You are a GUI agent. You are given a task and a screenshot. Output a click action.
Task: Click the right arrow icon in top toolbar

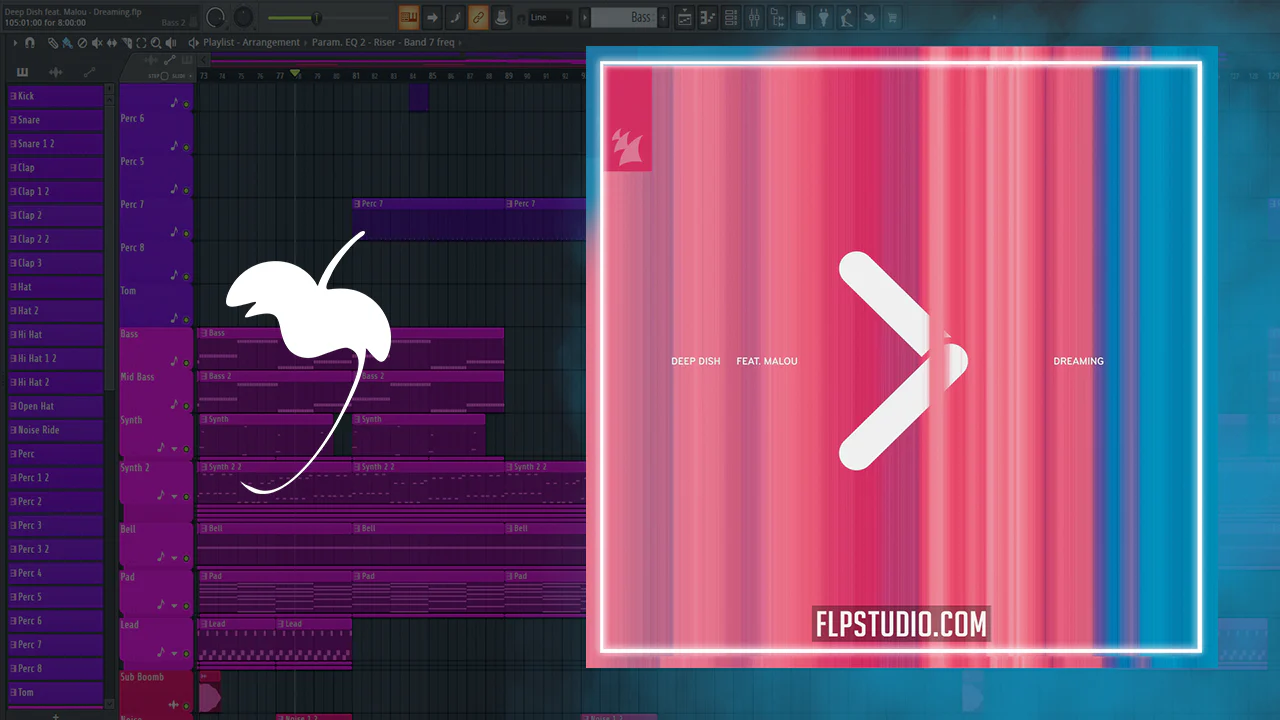(x=432, y=17)
